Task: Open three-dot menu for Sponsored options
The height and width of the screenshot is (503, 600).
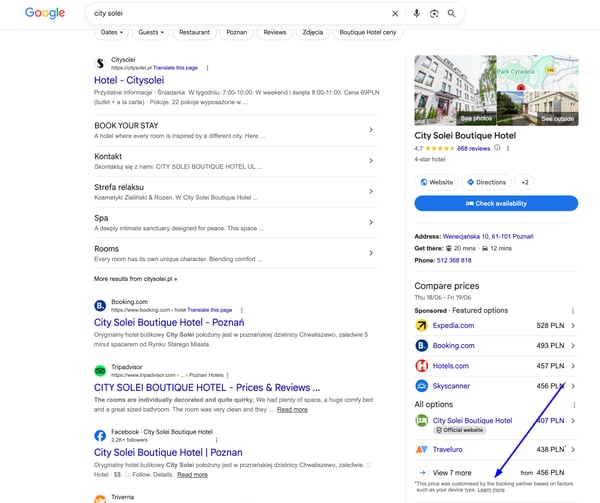Action: click(x=573, y=311)
